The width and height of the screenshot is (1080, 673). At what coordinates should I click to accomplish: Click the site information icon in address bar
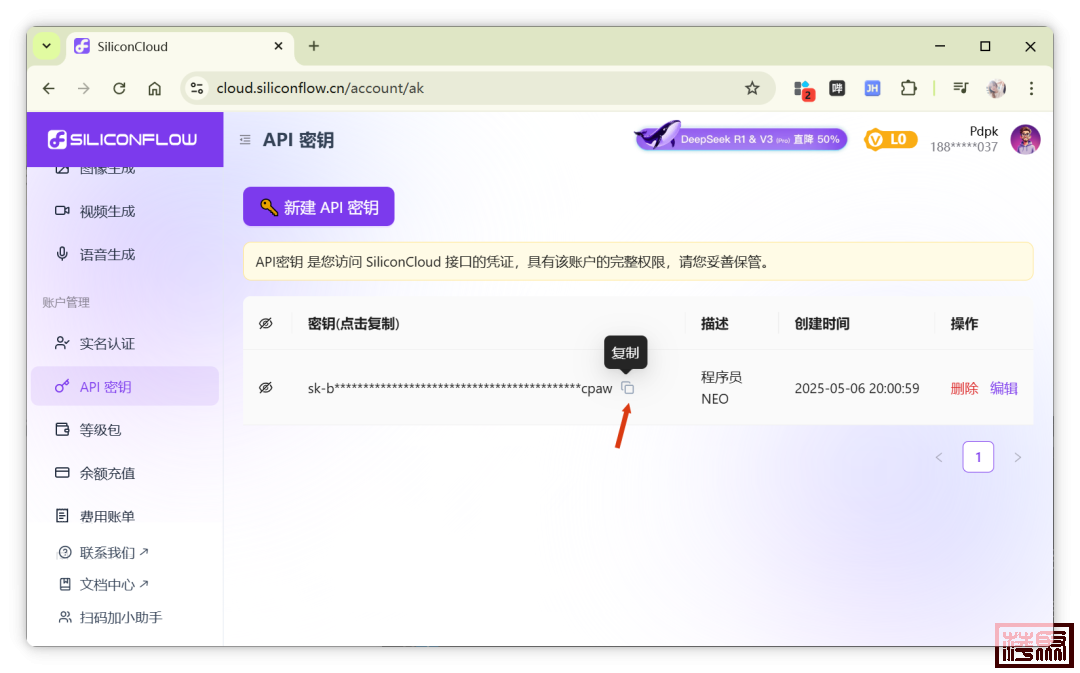click(x=197, y=88)
